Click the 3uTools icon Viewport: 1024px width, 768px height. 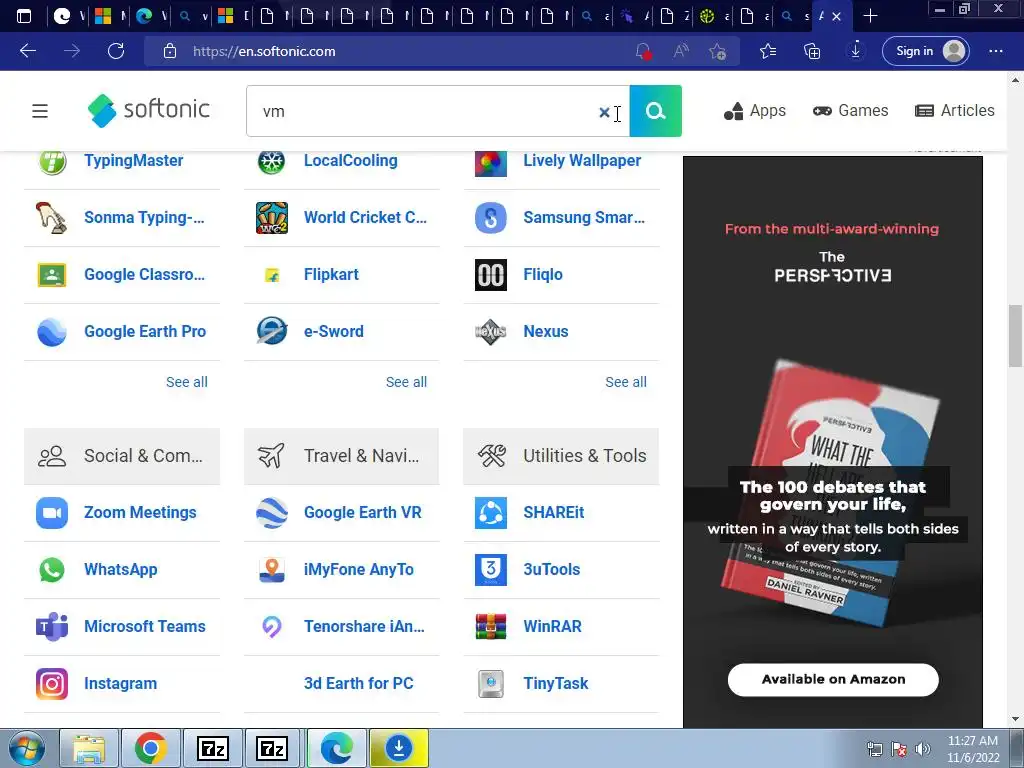(x=491, y=569)
